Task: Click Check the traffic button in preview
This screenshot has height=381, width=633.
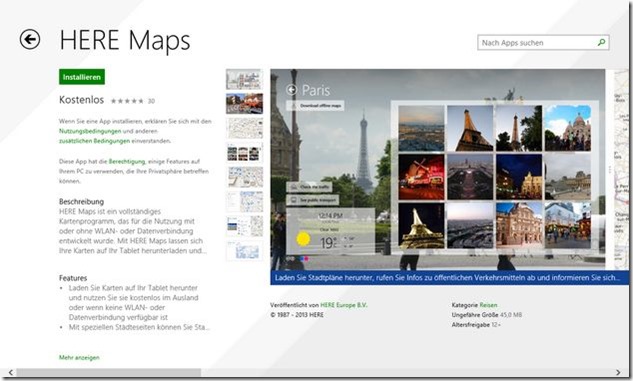Action: pos(309,187)
